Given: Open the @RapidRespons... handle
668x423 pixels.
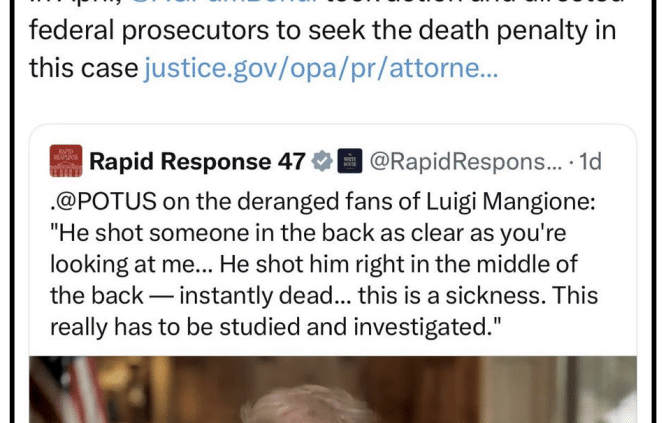Looking at the screenshot, I should point(466,162).
